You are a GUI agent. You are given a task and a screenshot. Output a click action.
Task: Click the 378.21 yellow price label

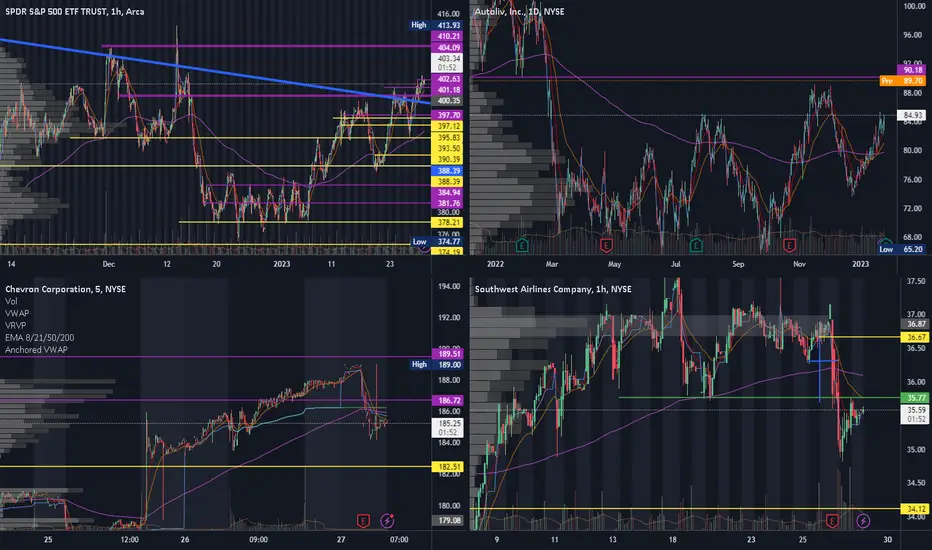pyautogui.click(x=448, y=222)
